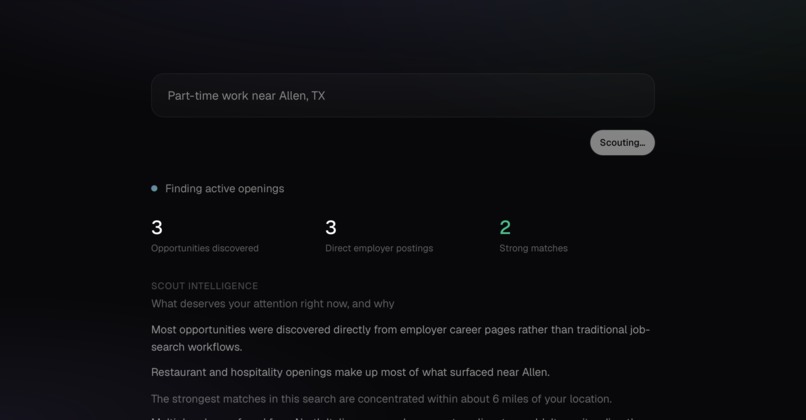Click the 'Part-time work near Allen, TX' search field

point(402,96)
